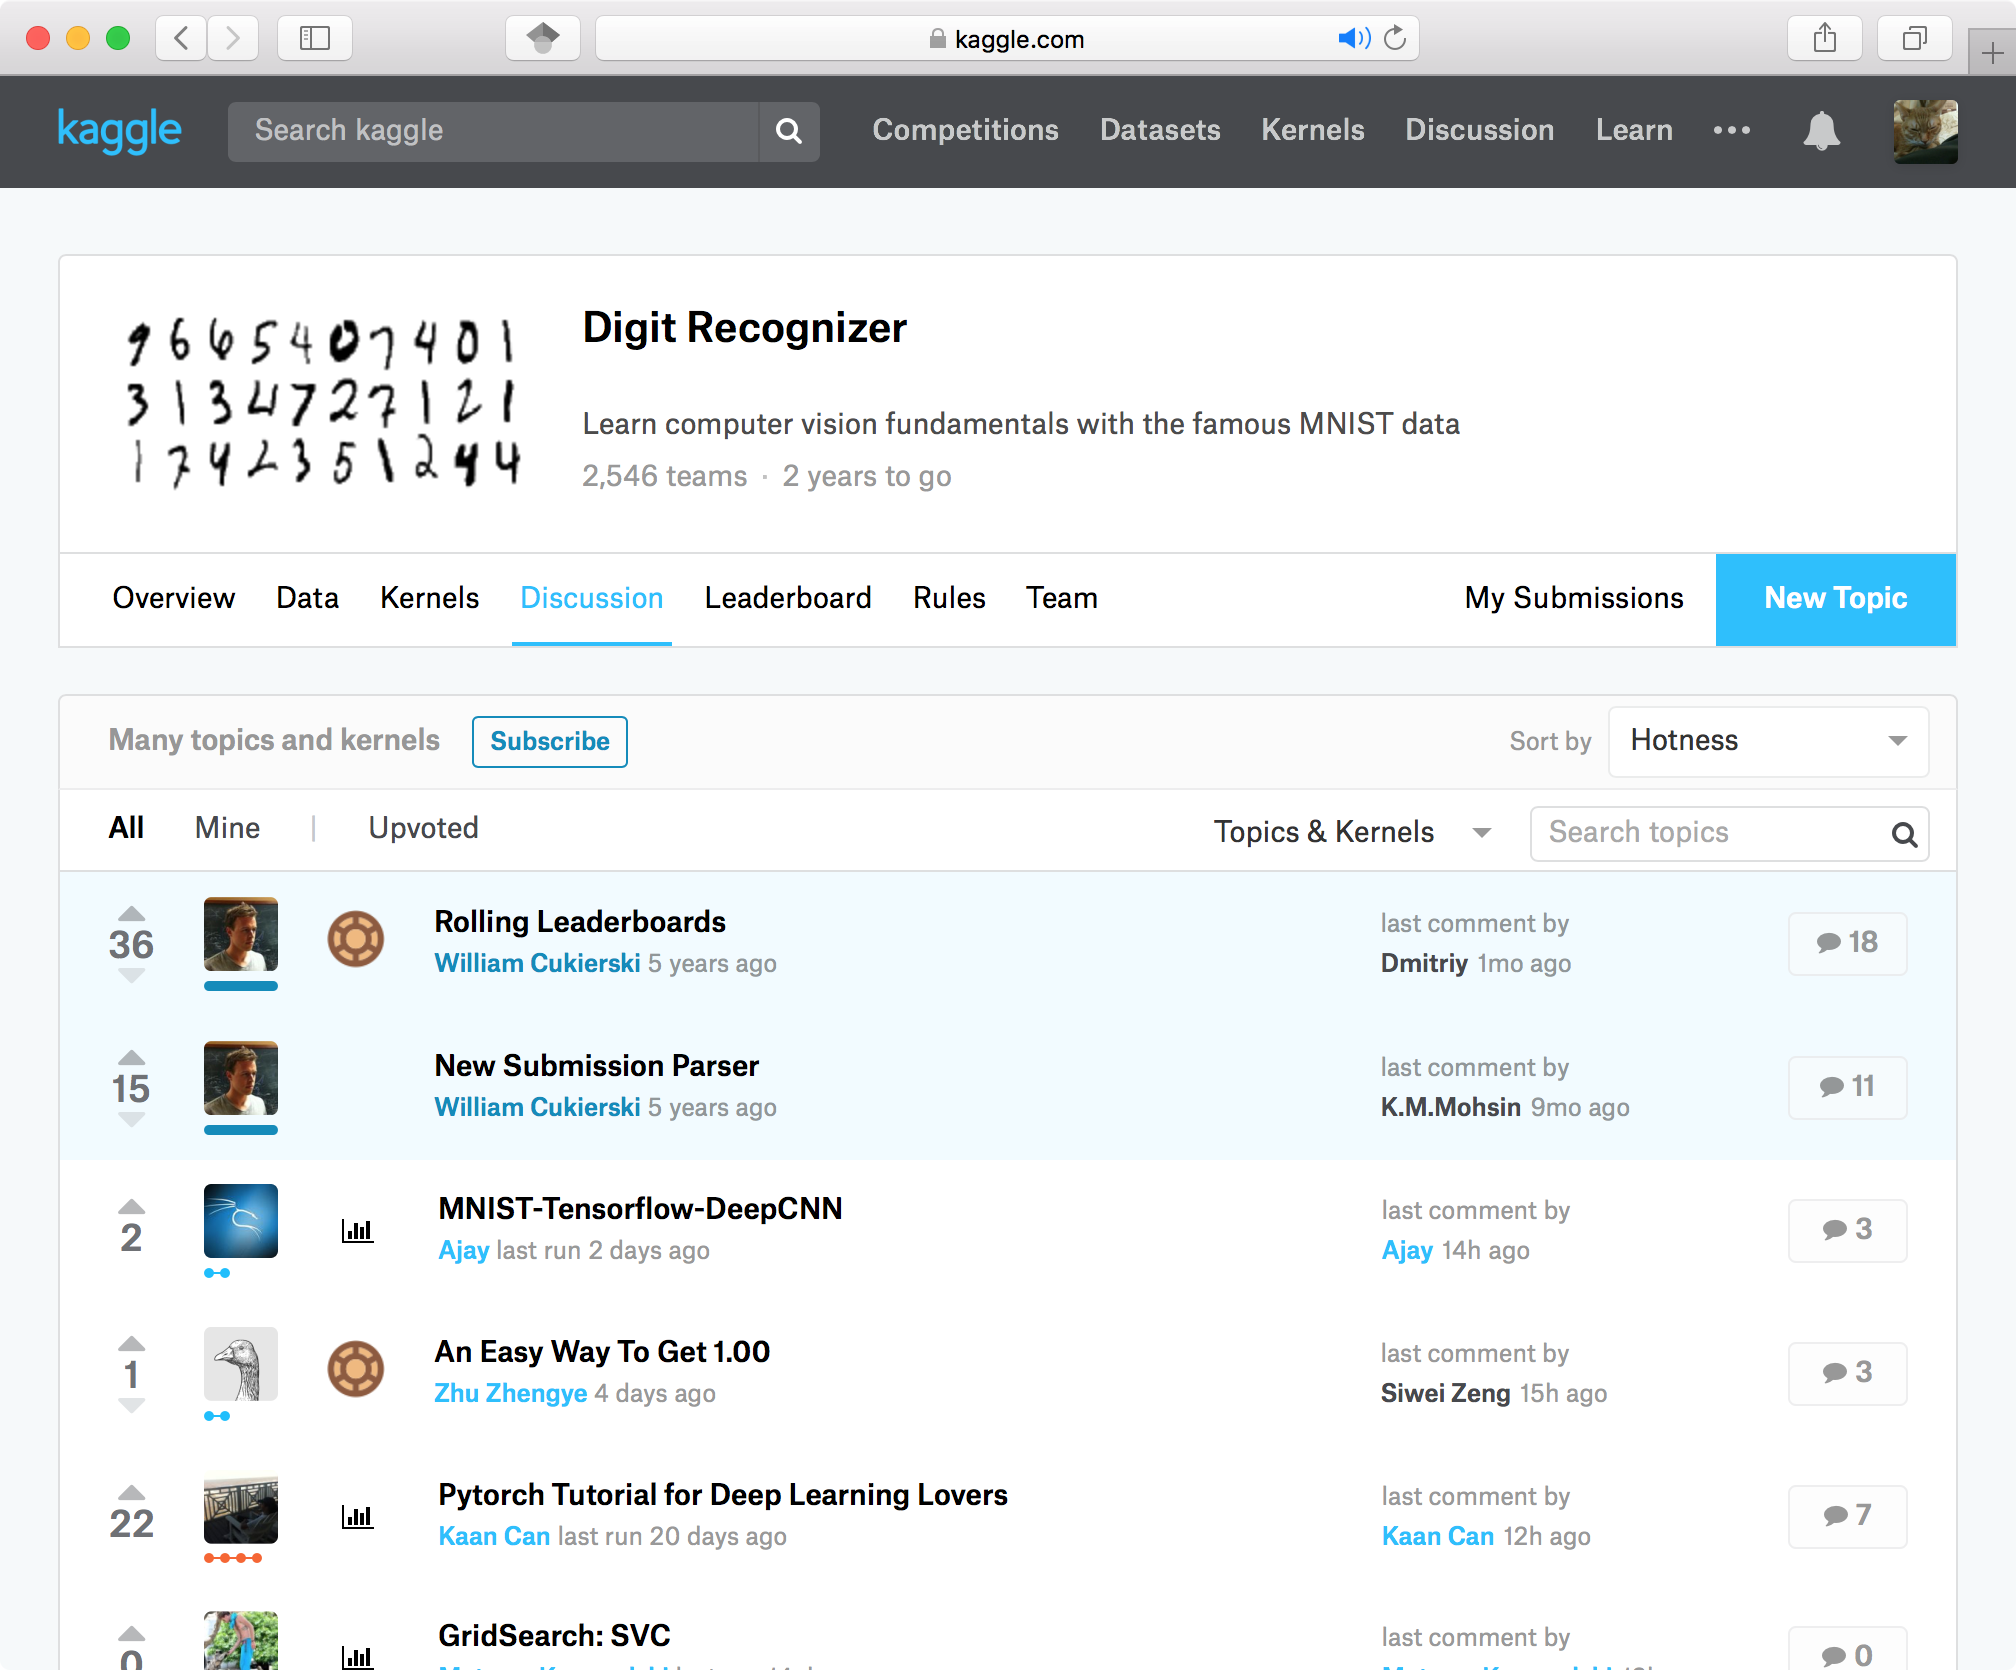Click the Kaggle search magnifier icon
This screenshot has height=1670, width=2016.
(x=789, y=131)
